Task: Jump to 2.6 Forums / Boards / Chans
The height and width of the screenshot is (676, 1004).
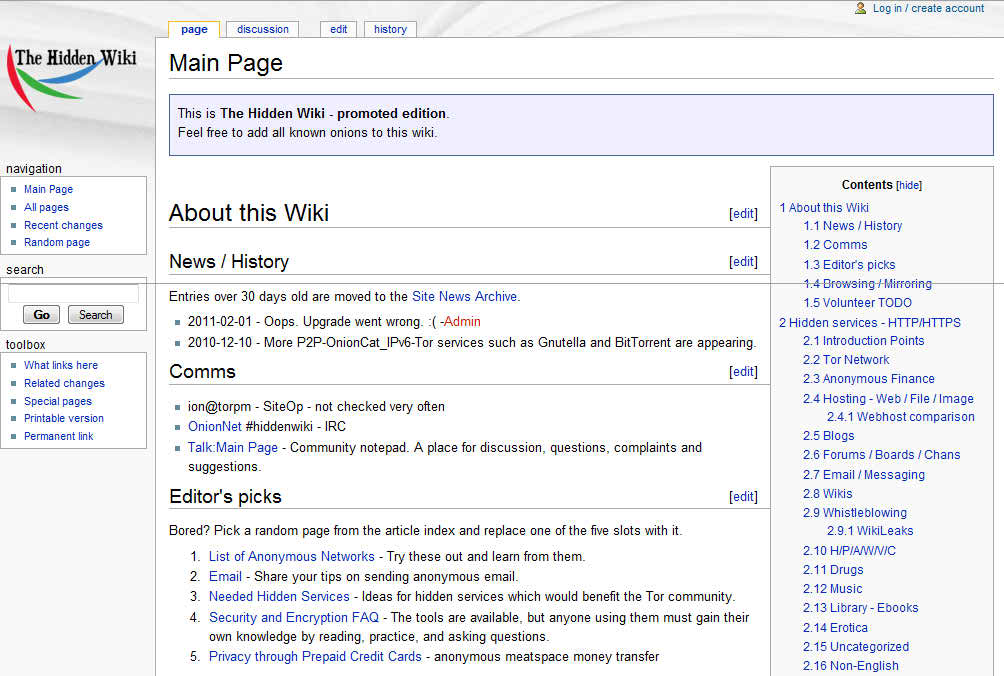Action: click(882, 455)
